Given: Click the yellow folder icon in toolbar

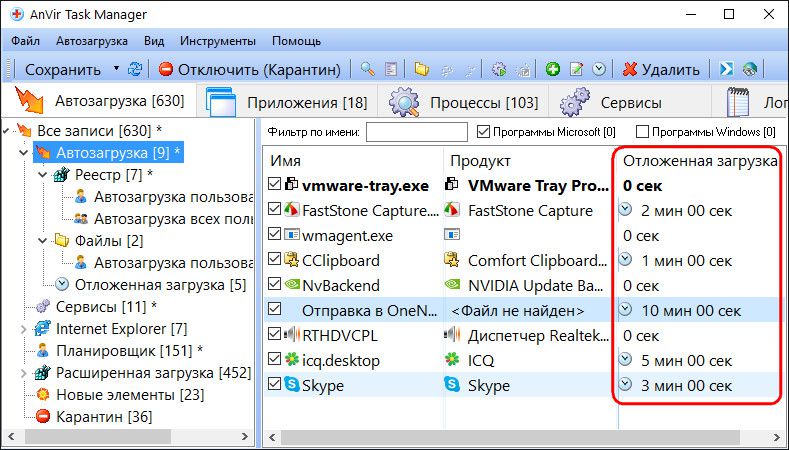Looking at the screenshot, I should pyautogui.click(x=421, y=69).
